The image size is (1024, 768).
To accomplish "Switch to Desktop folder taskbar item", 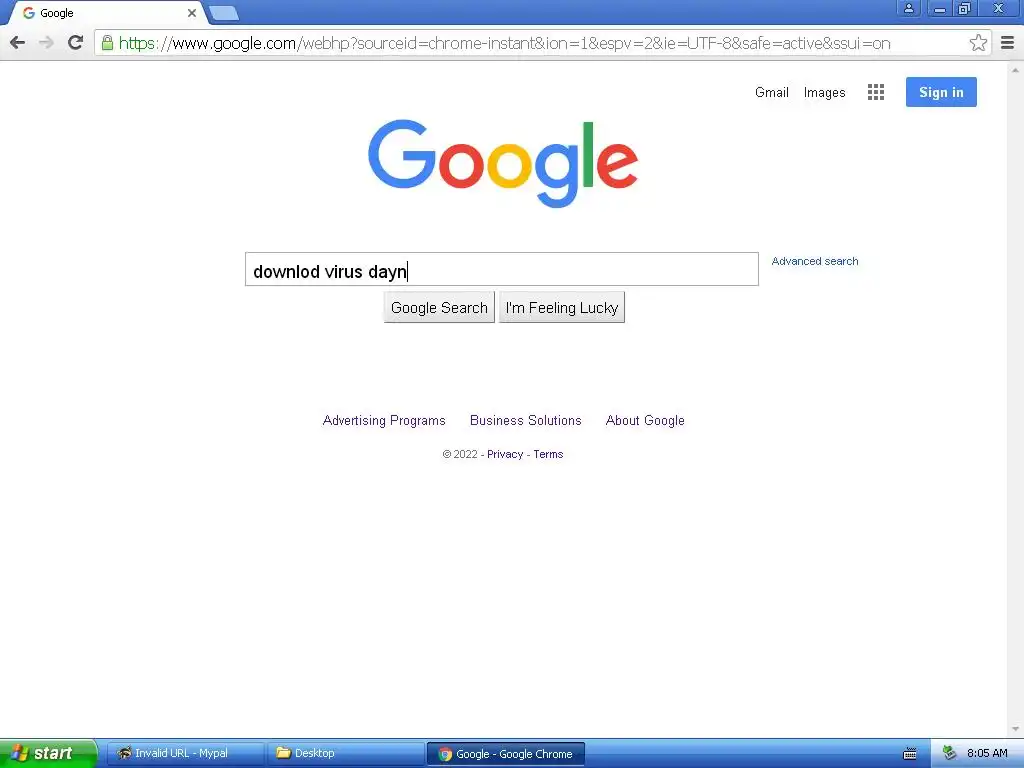I will tap(345, 753).
